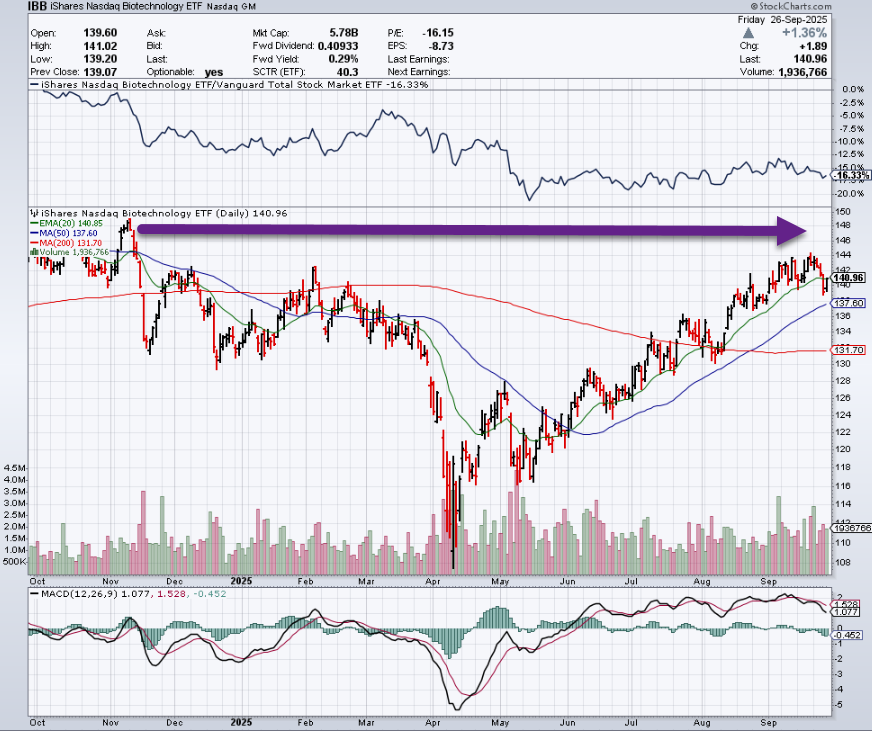Viewport: 872px width, 732px height.
Task: Click the Optionable yes value
Action: tap(214, 72)
